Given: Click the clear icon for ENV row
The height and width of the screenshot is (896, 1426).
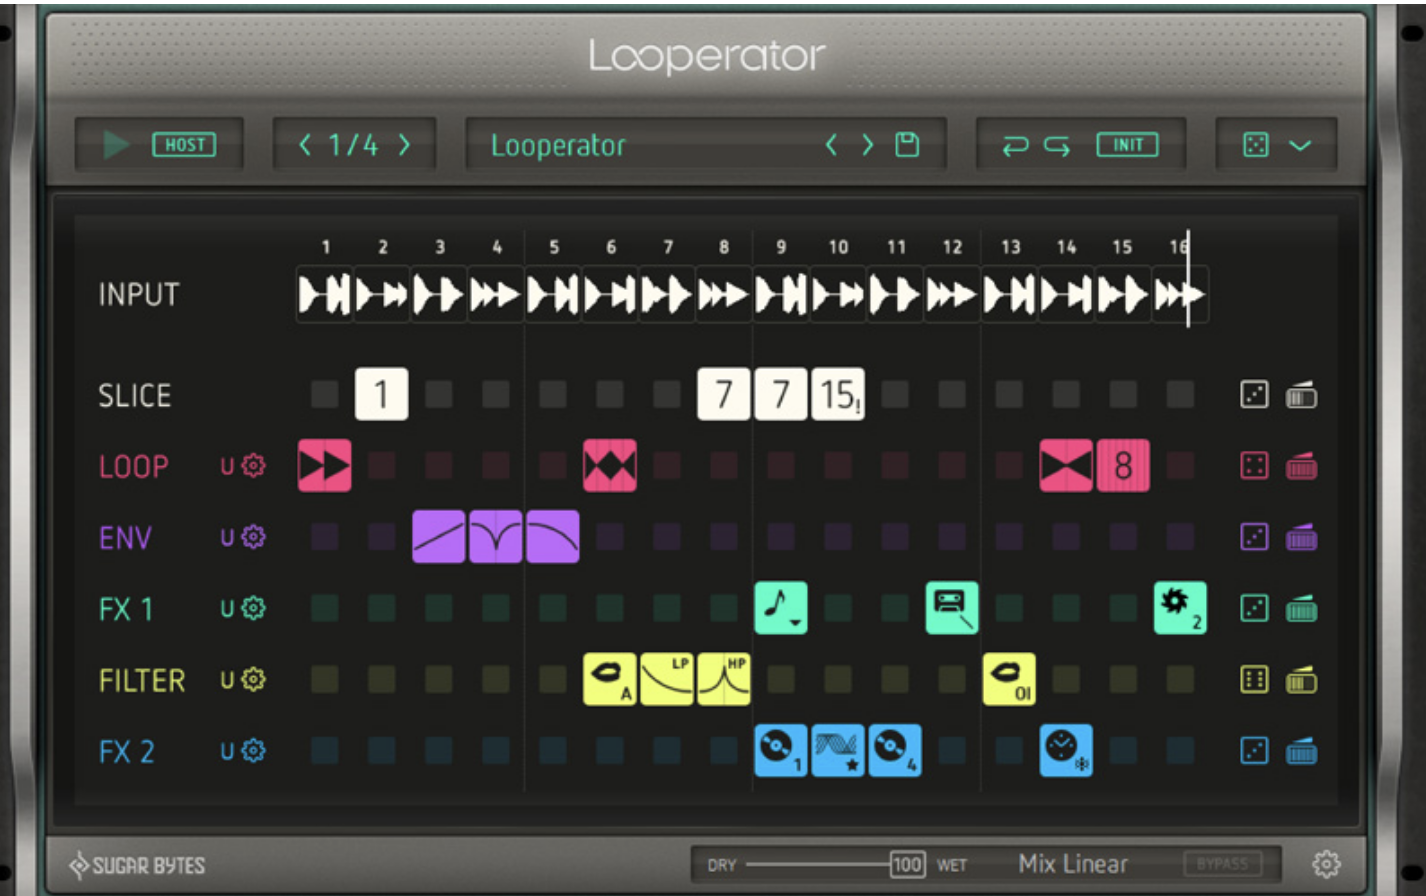Looking at the screenshot, I should click(1301, 538).
